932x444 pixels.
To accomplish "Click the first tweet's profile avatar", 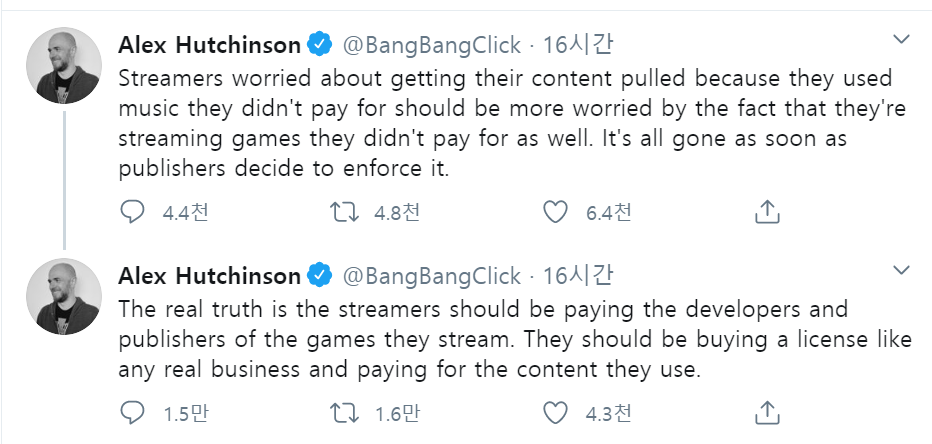I will point(63,65).
